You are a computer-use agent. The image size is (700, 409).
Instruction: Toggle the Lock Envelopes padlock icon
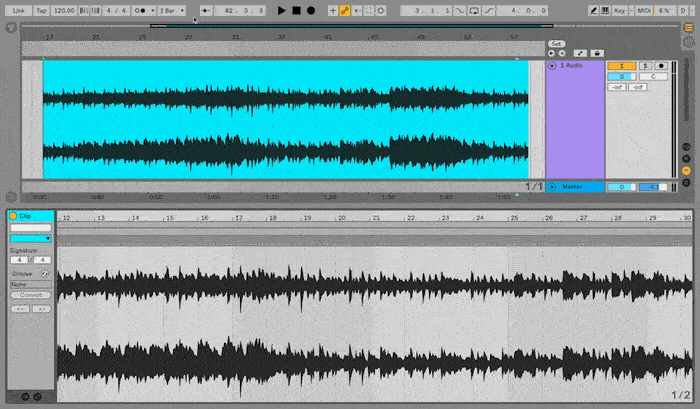tap(597, 53)
